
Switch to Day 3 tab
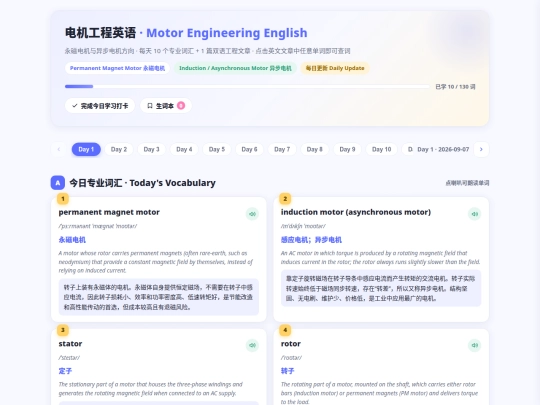[152, 149]
